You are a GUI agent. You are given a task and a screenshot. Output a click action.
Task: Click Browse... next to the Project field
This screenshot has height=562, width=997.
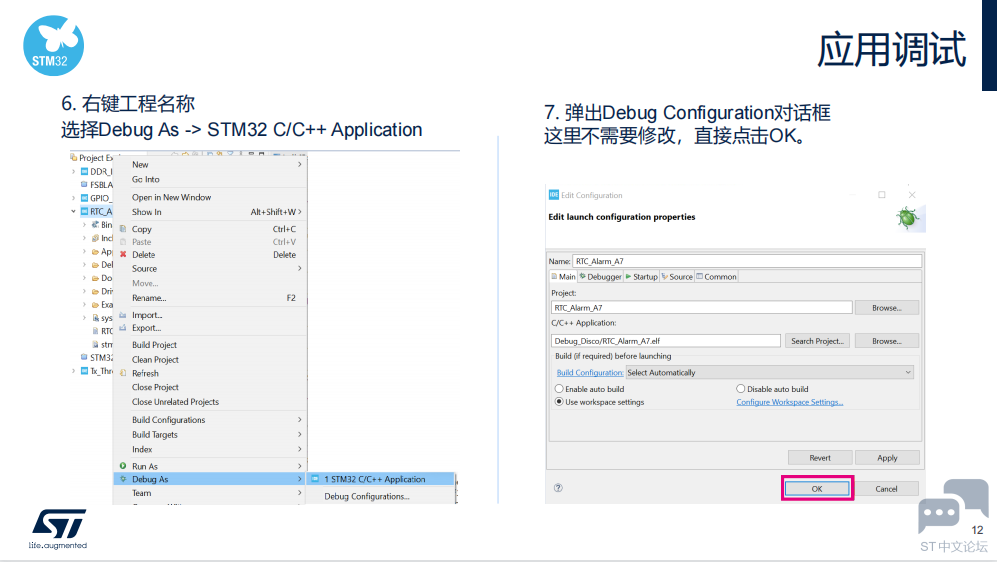(x=887, y=308)
